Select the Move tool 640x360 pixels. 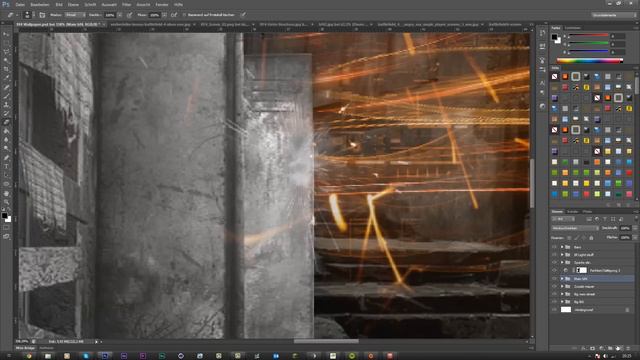6,34
